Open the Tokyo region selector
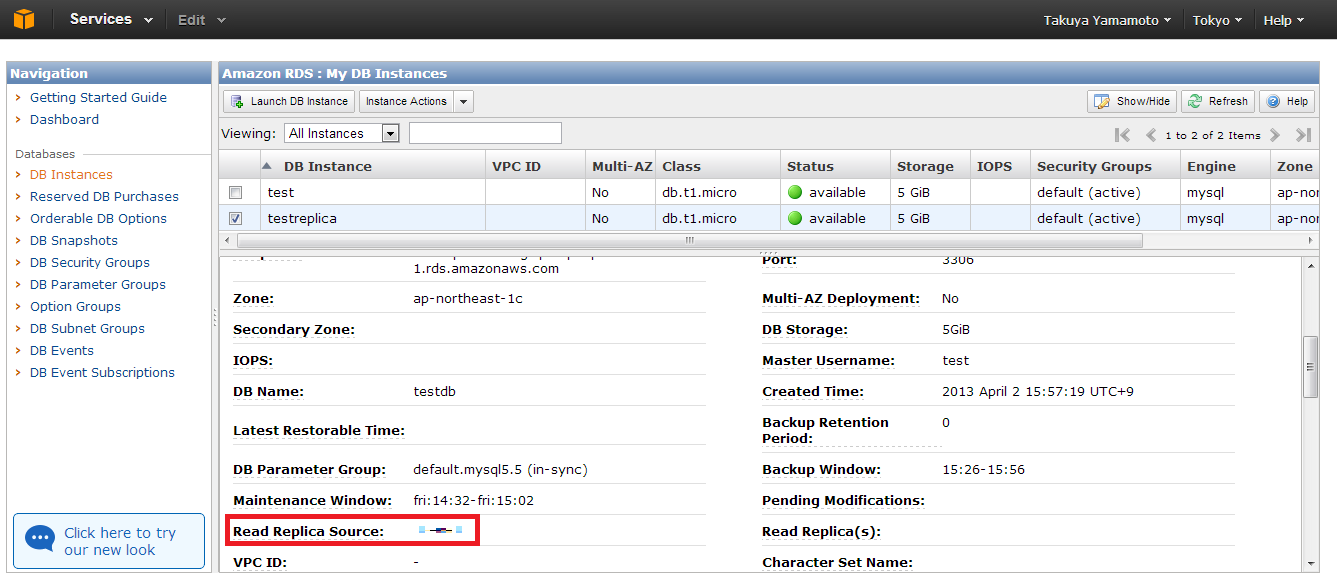1337x583 pixels. coord(1217,20)
